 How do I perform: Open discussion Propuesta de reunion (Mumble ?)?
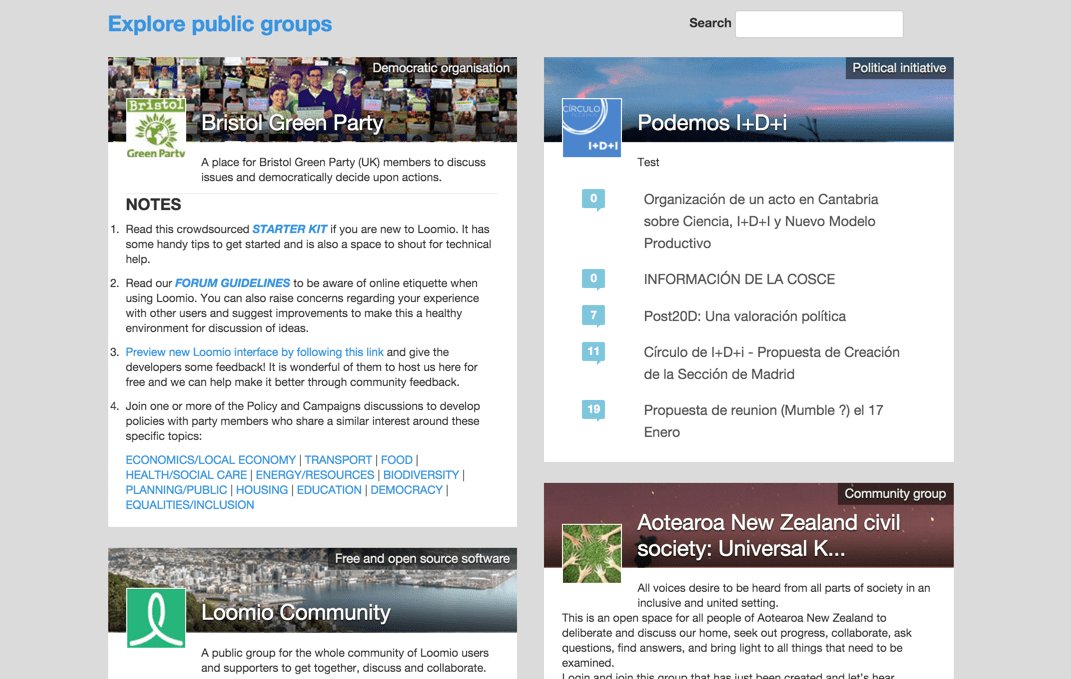click(x=764, y=421)
